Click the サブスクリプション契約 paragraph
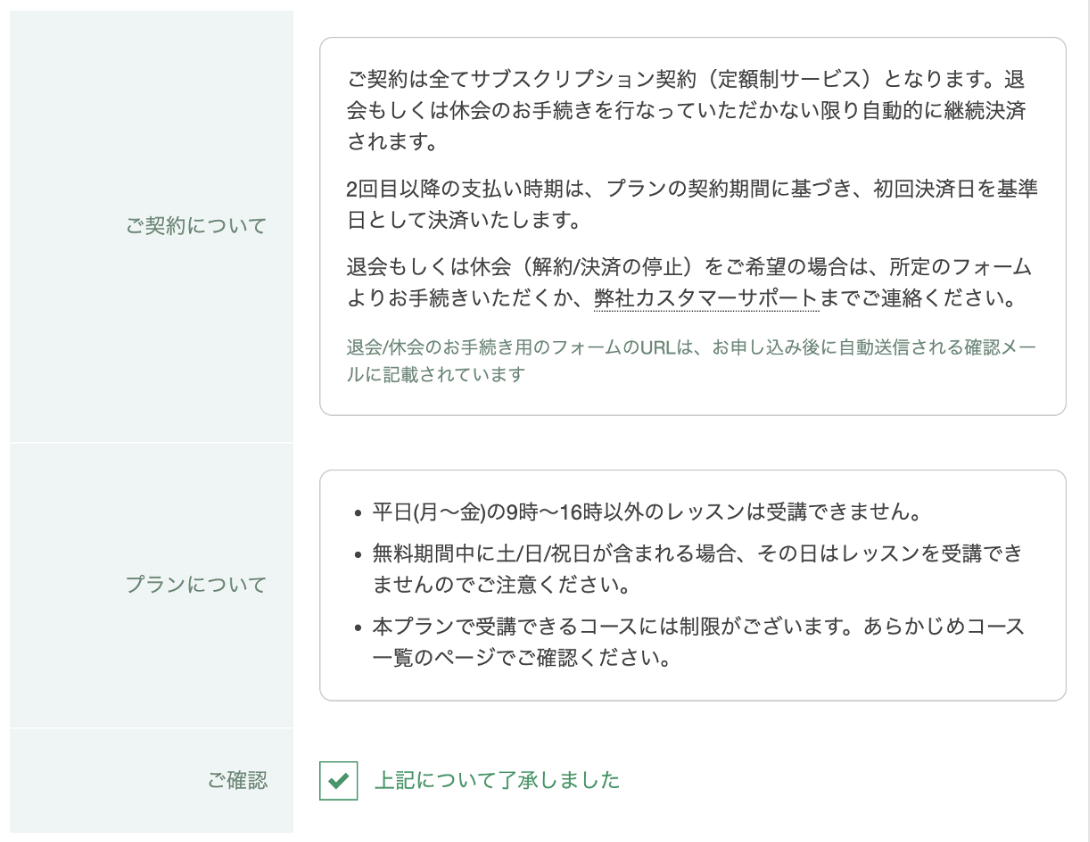The height and width of the screenshot is (842, 1090). [686, 110]
